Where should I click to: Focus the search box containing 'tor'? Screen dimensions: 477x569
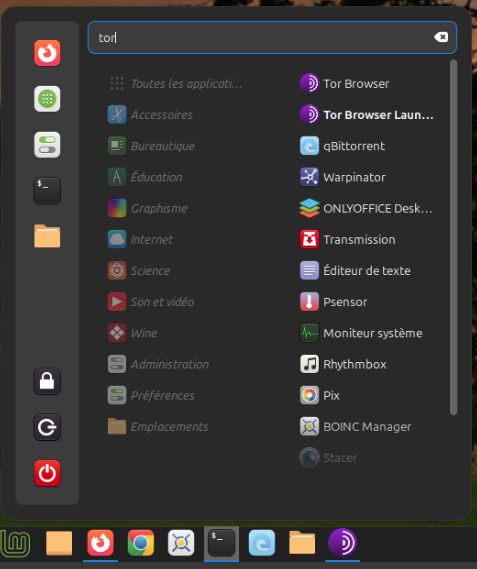click(272, 37)
